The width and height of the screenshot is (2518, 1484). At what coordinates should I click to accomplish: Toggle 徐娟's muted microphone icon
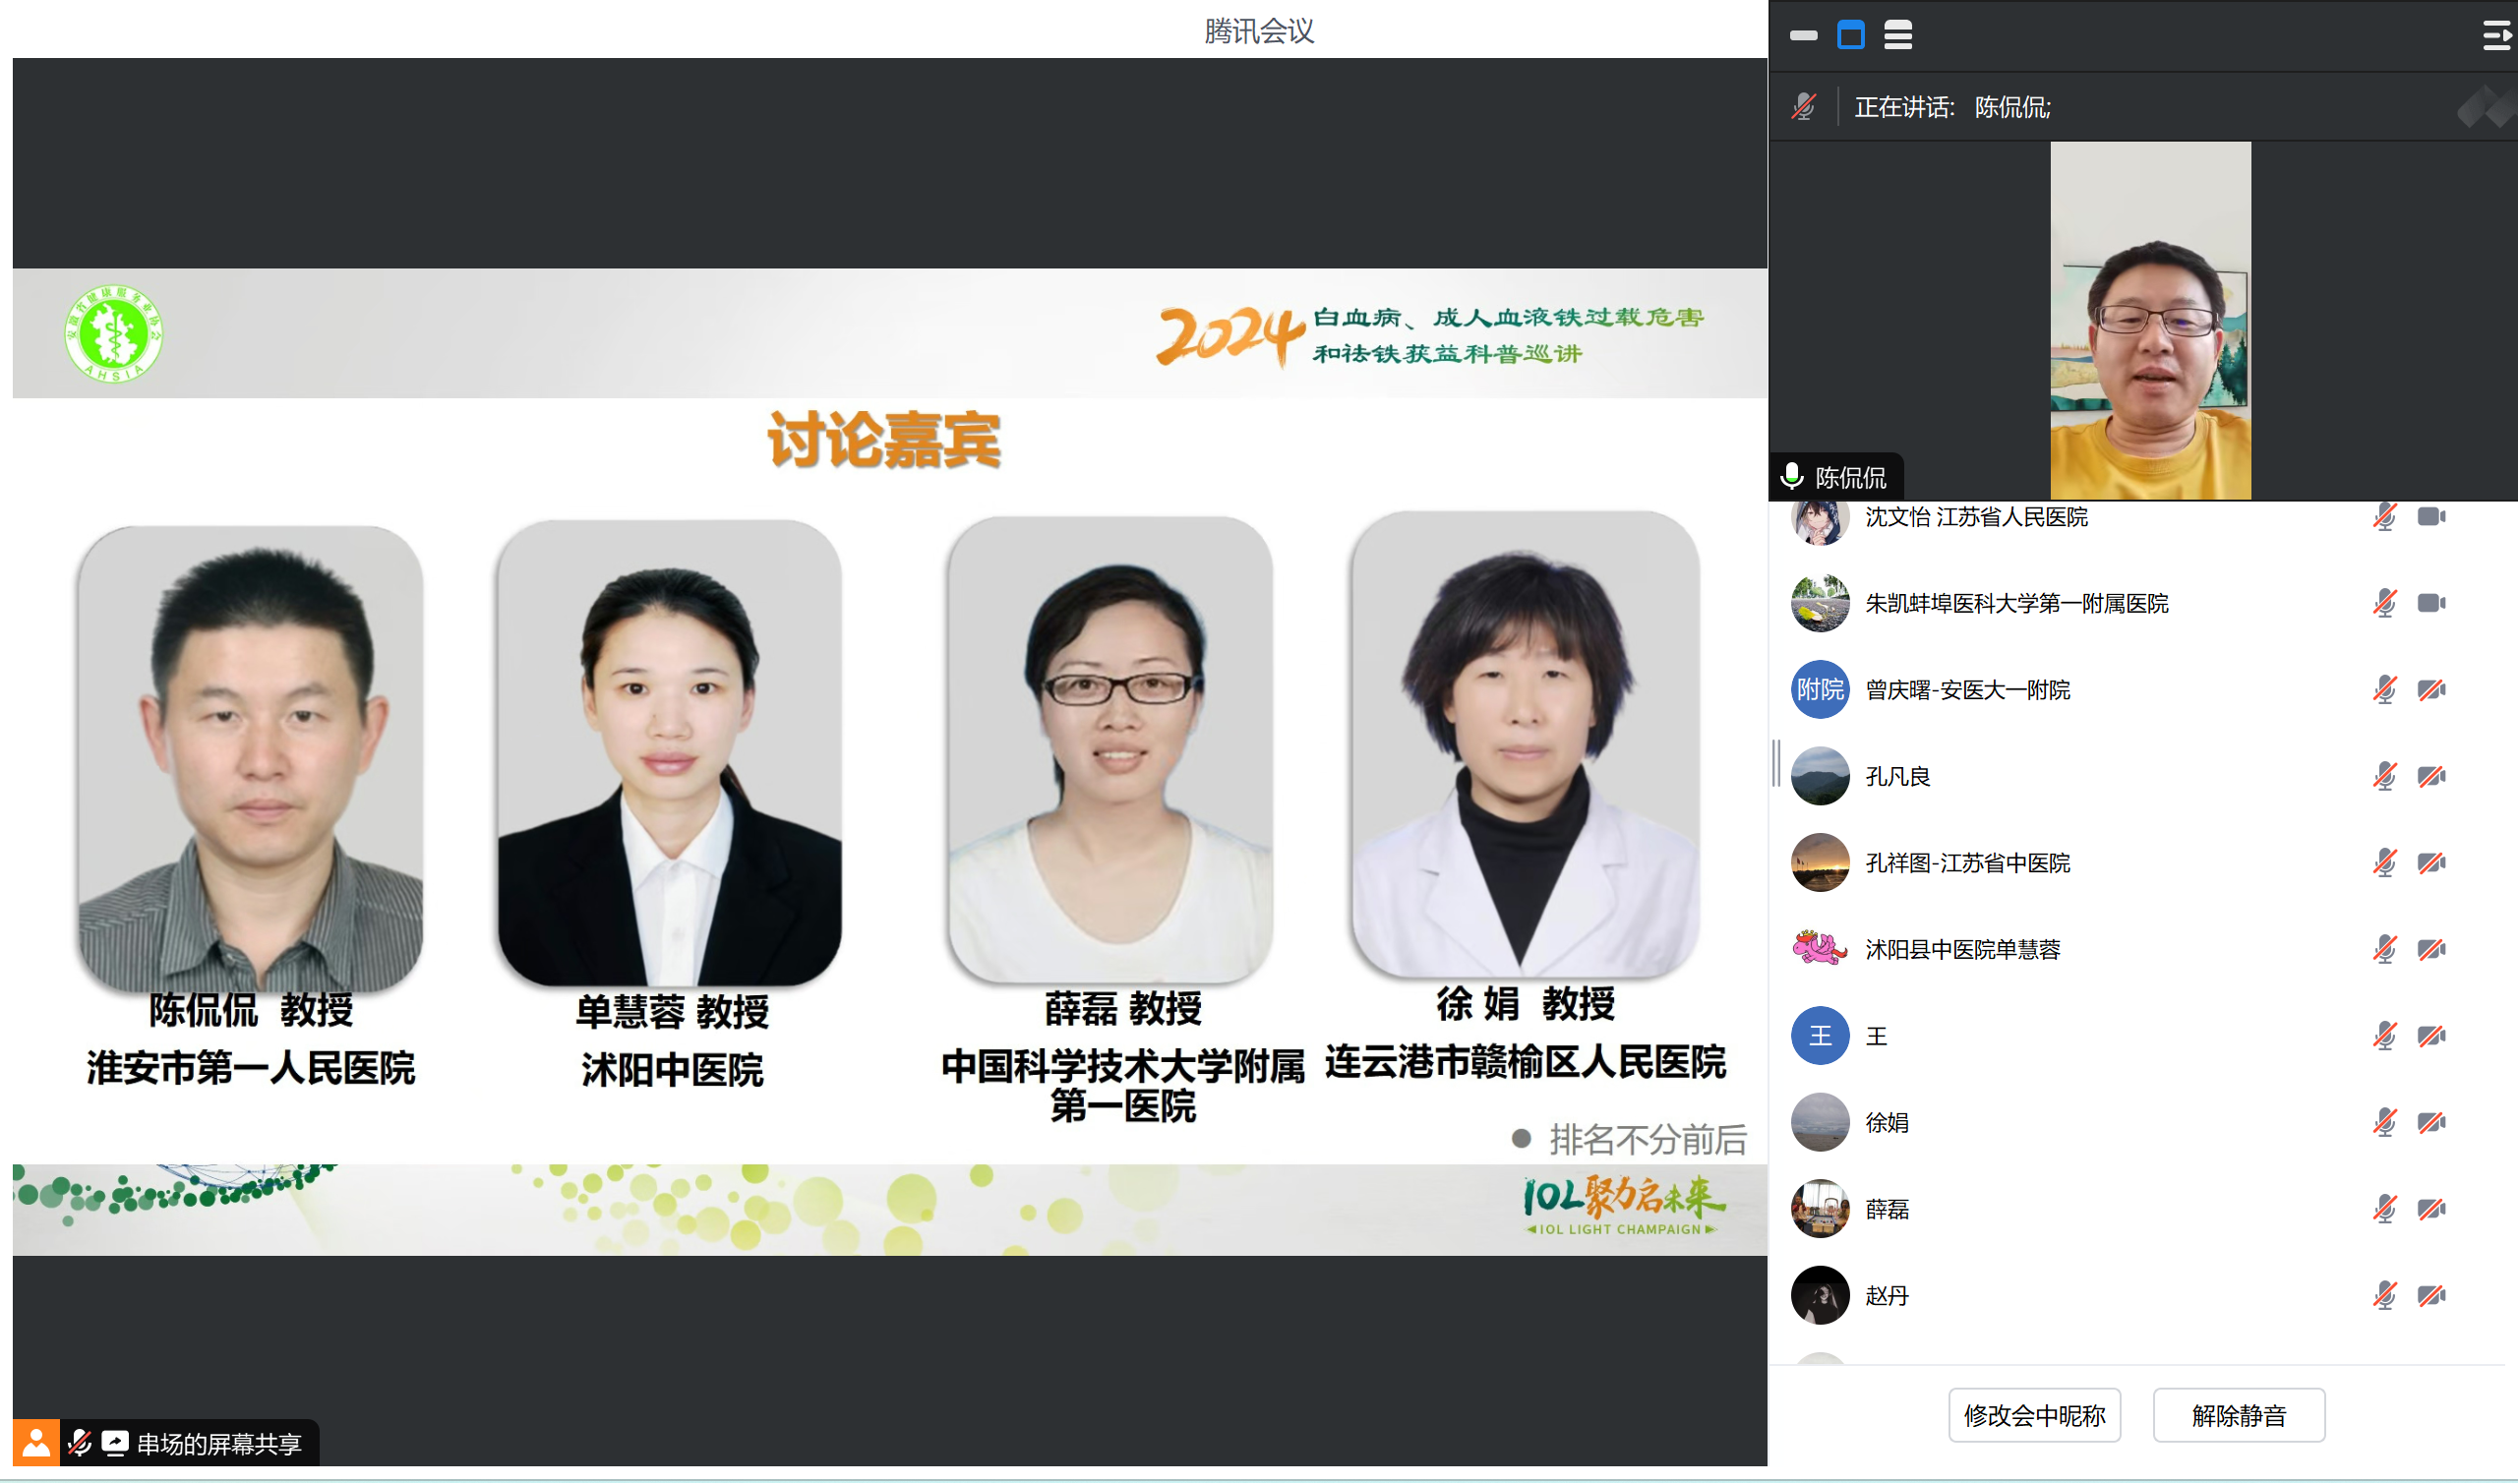2384,1122
